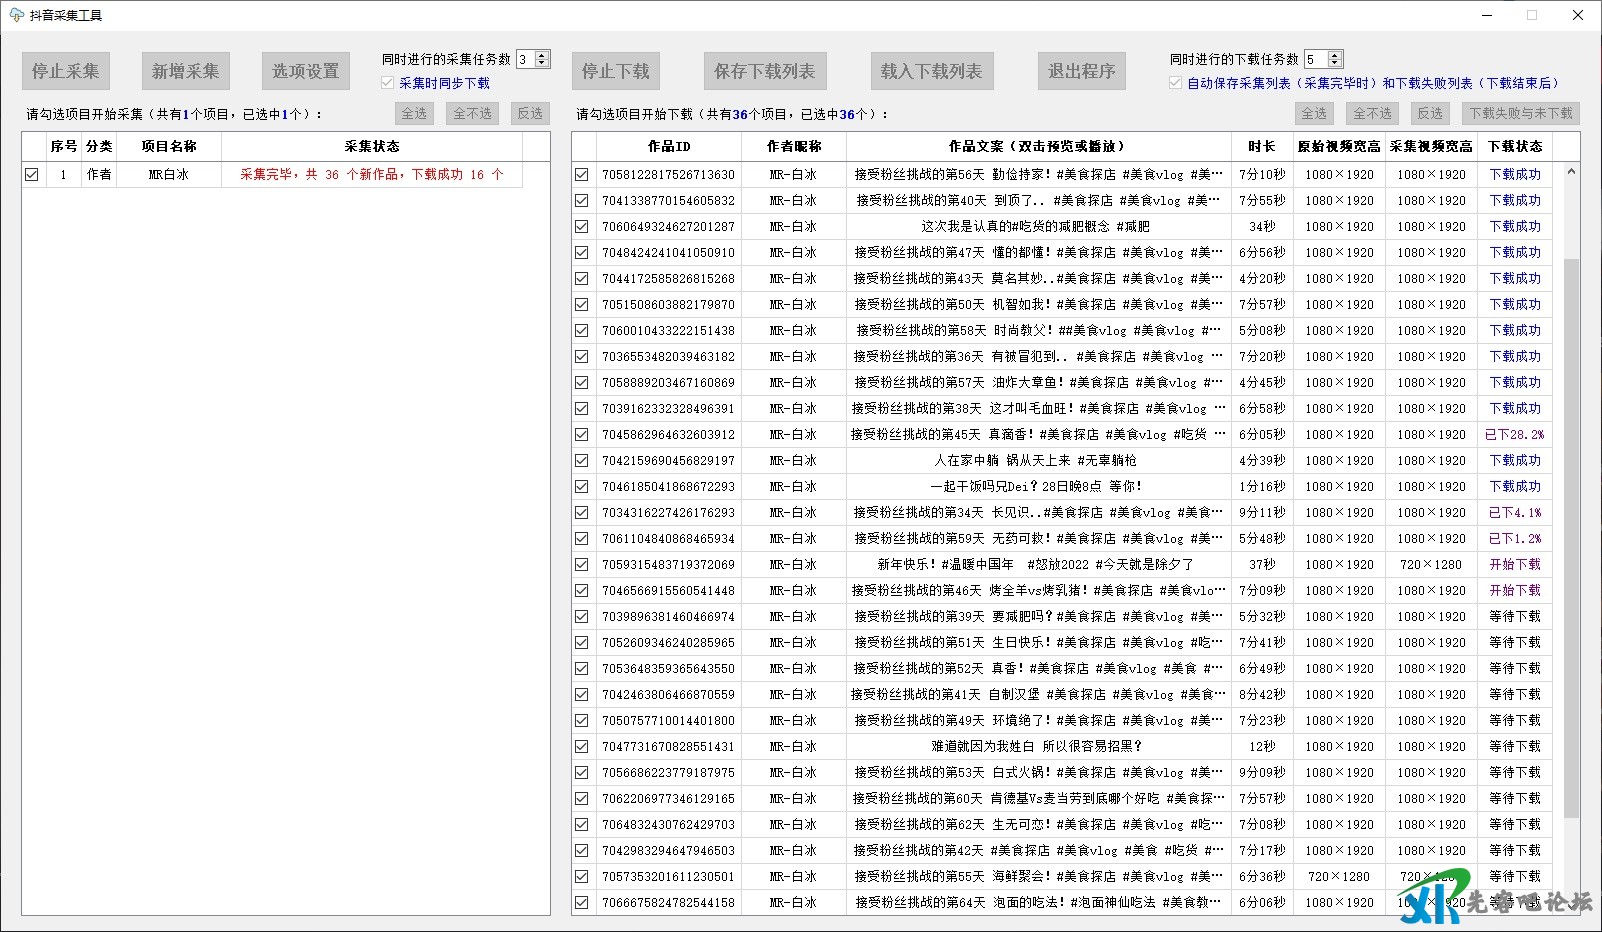
Task: Click 反选 above the download list
Action: click(x=1430, y=113)
